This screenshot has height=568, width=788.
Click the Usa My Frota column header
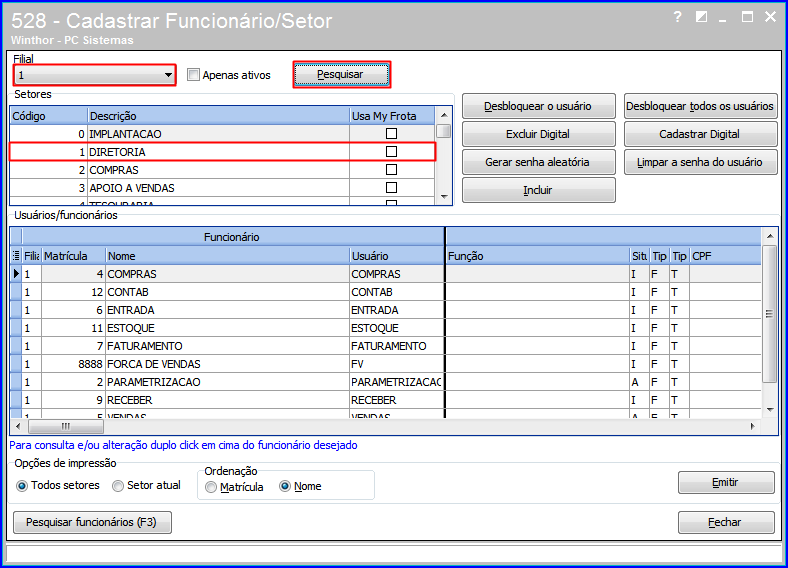pyautogui.click(x=392, y=116)
